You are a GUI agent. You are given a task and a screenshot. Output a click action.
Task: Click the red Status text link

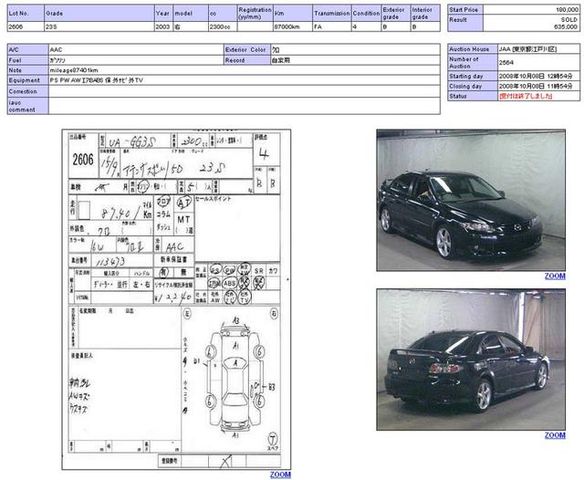pyautogui.click(x=526, y=96)
